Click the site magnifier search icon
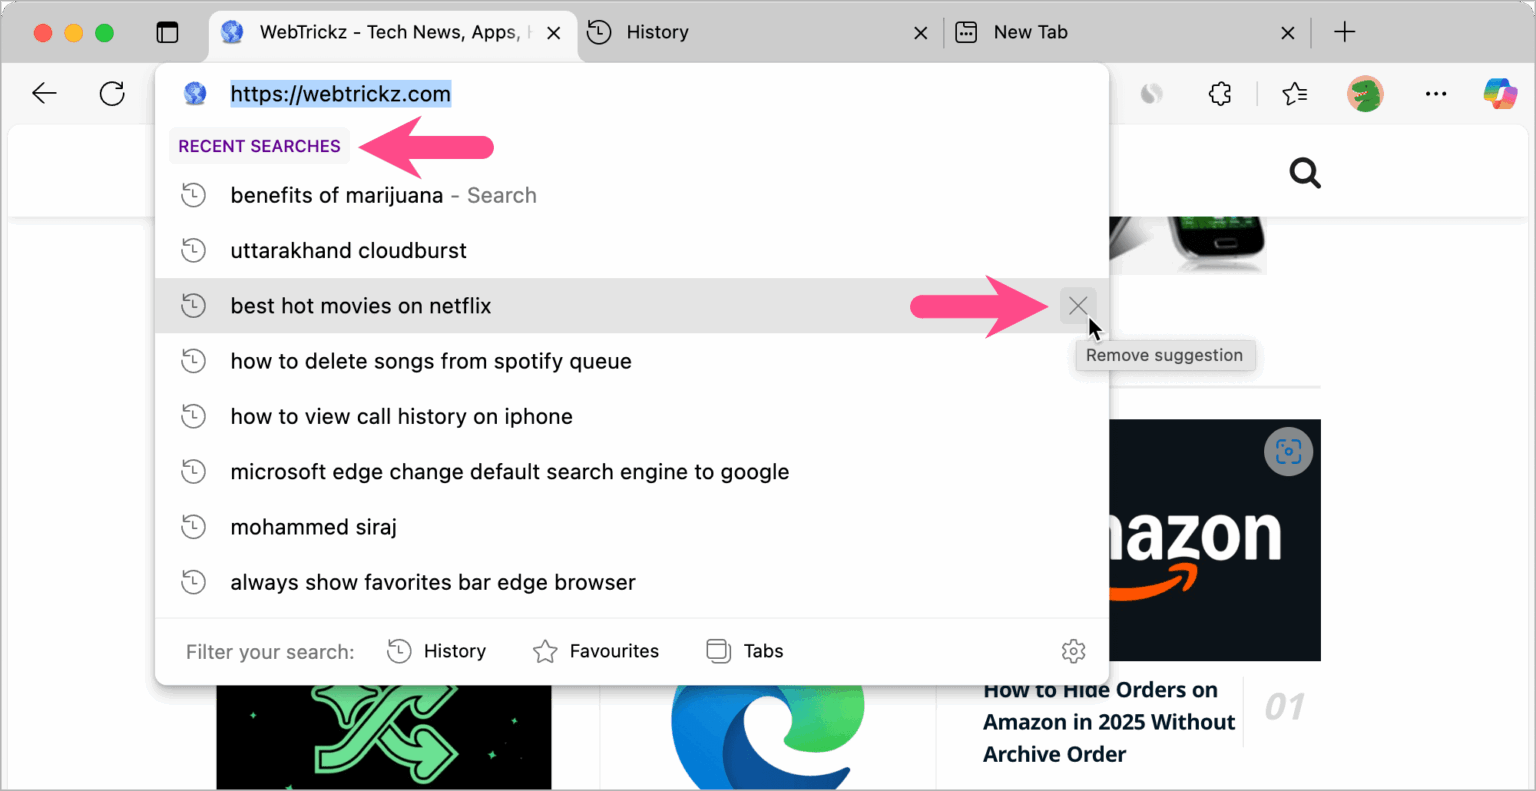This screenshot has height=791, width=1536. click(x=1305, y=172)
